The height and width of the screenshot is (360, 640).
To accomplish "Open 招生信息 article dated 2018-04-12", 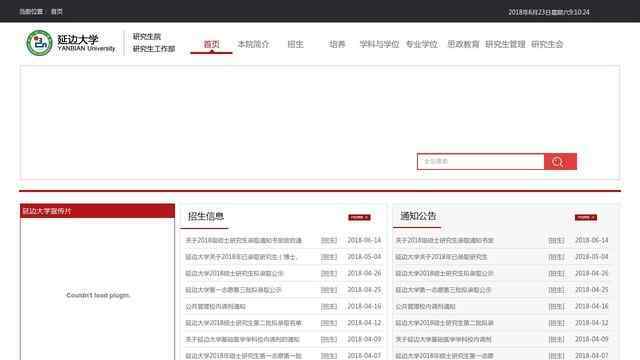I will click(244, 323).
